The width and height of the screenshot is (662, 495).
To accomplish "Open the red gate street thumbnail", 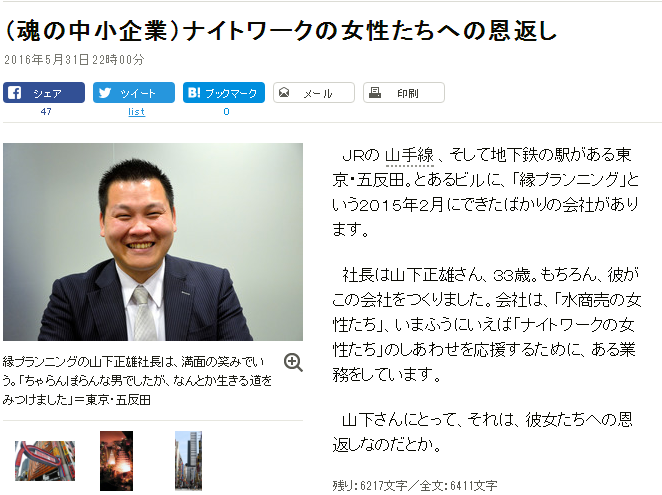I will pyautogui.click(x=45, y=461).
